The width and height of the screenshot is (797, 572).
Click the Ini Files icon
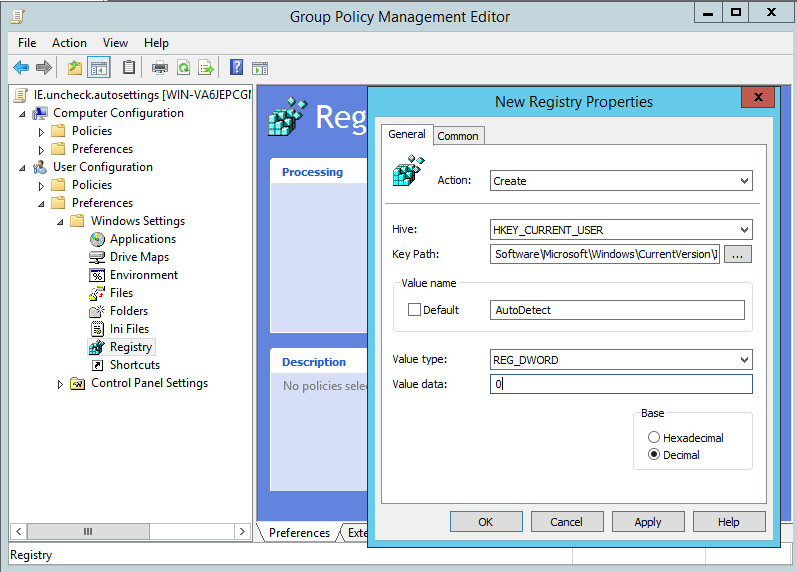click(x=97, y=329)
